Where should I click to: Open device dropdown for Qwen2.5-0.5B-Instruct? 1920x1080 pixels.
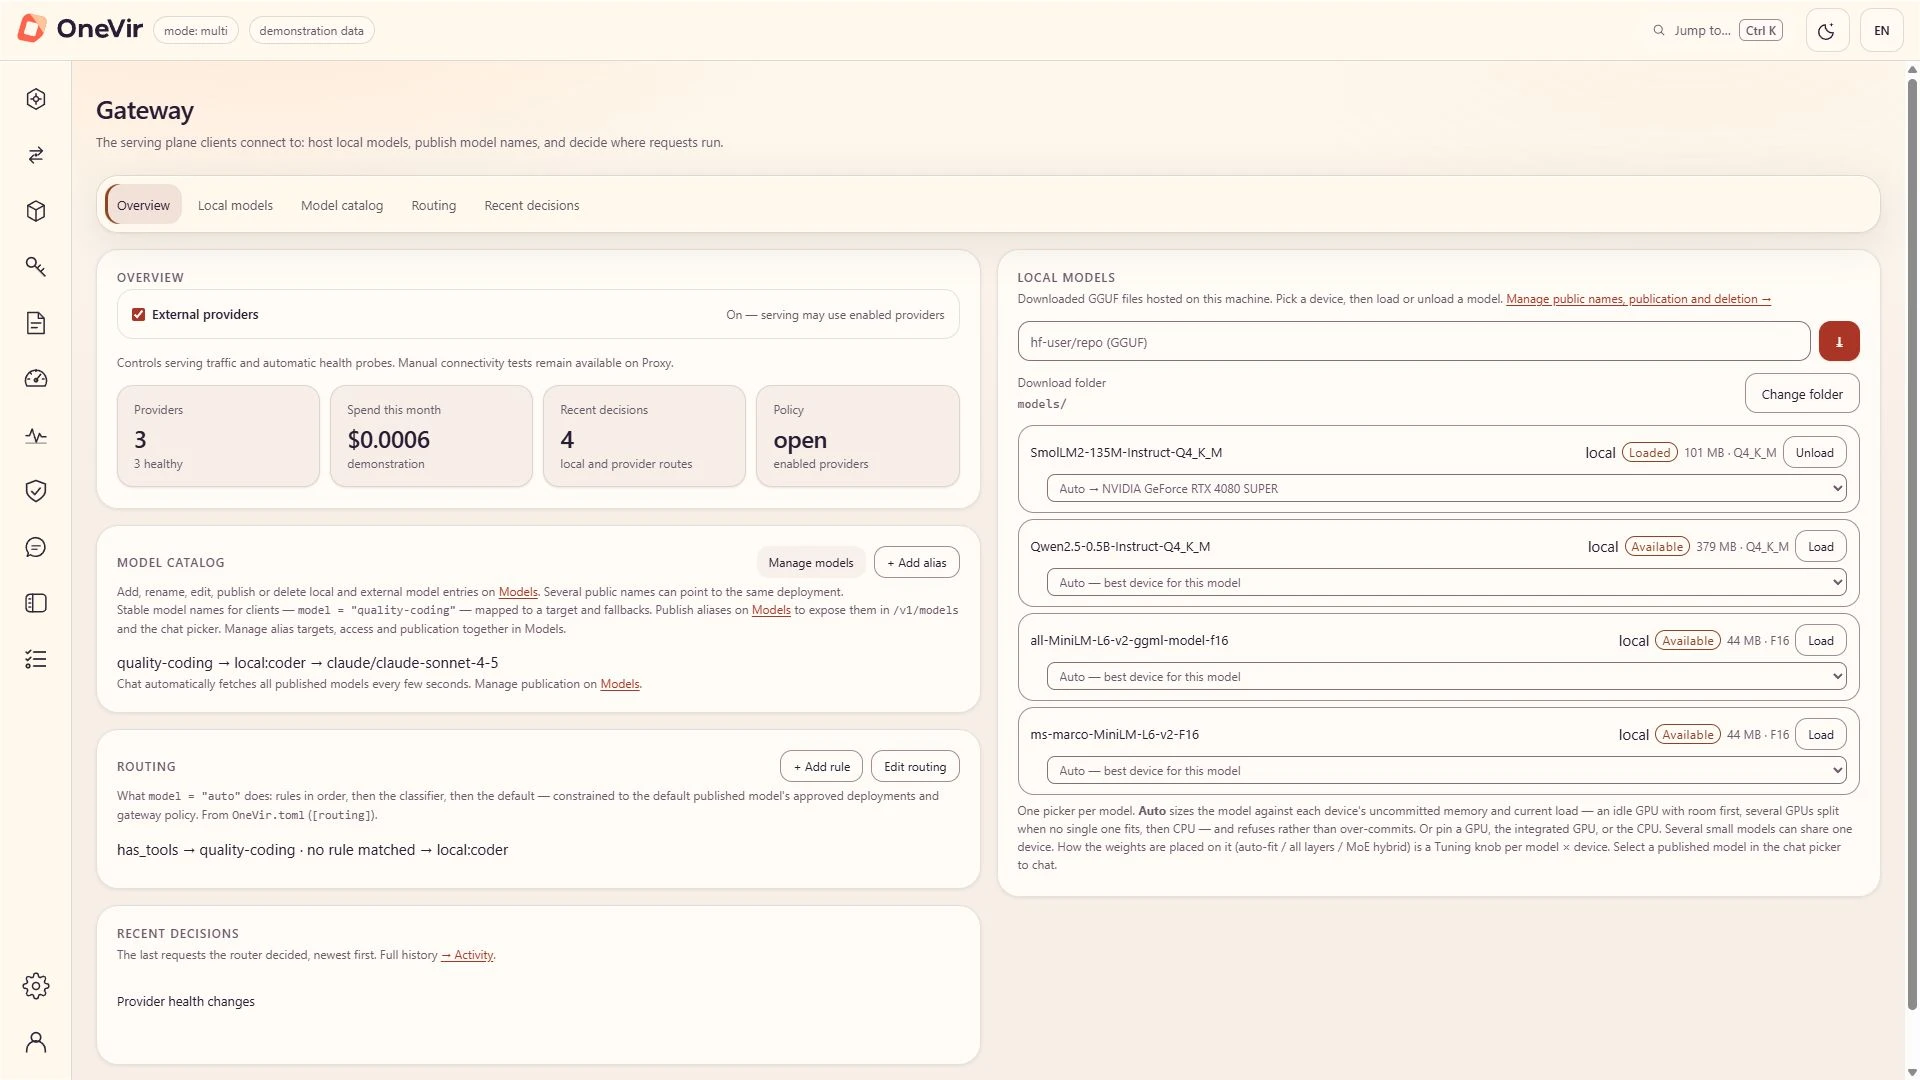[1446, 583]
